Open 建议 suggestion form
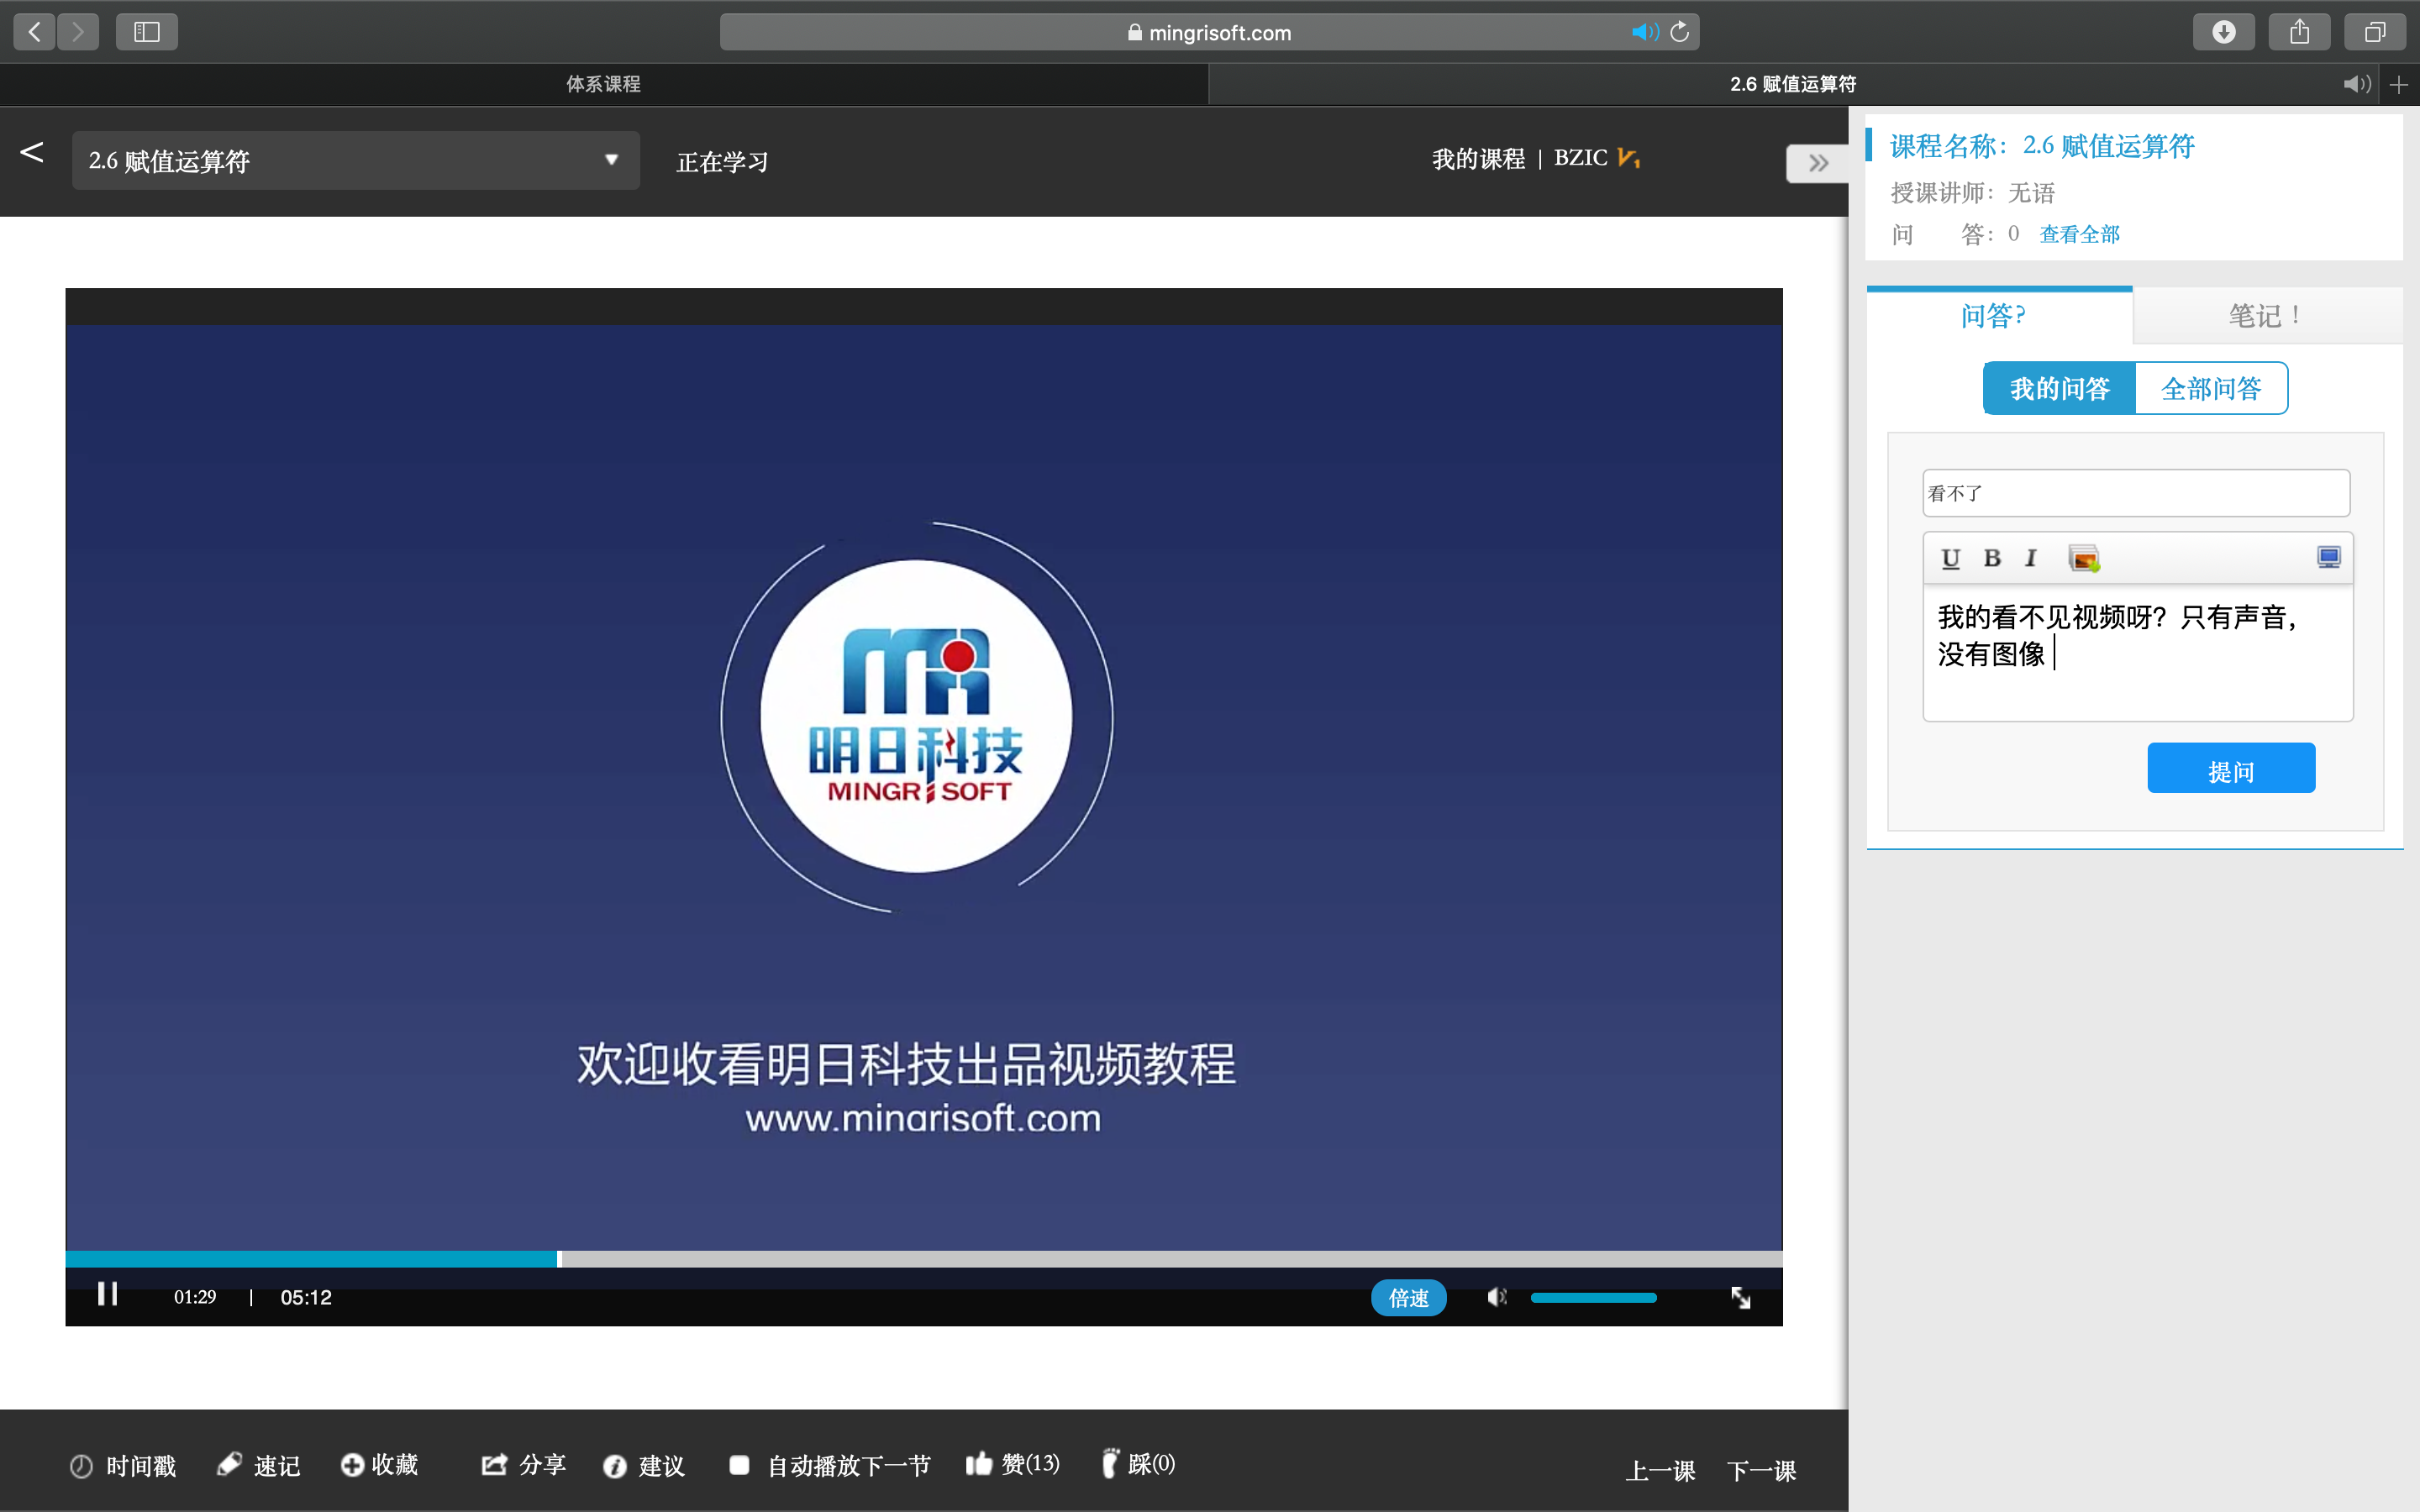This screenshot has width=2420, height=1512. [644, 1466]
